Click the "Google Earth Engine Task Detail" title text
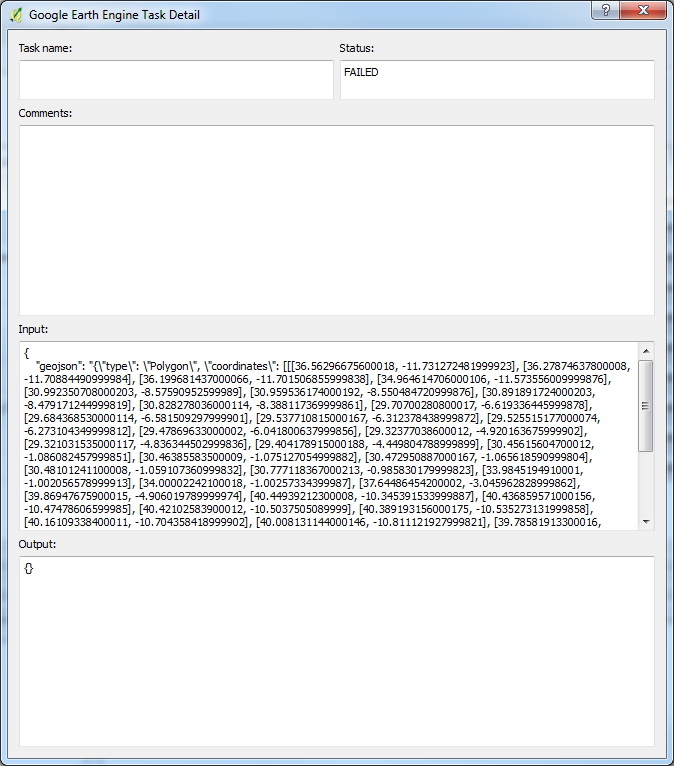The image size is (674, 766). point(114,15)
